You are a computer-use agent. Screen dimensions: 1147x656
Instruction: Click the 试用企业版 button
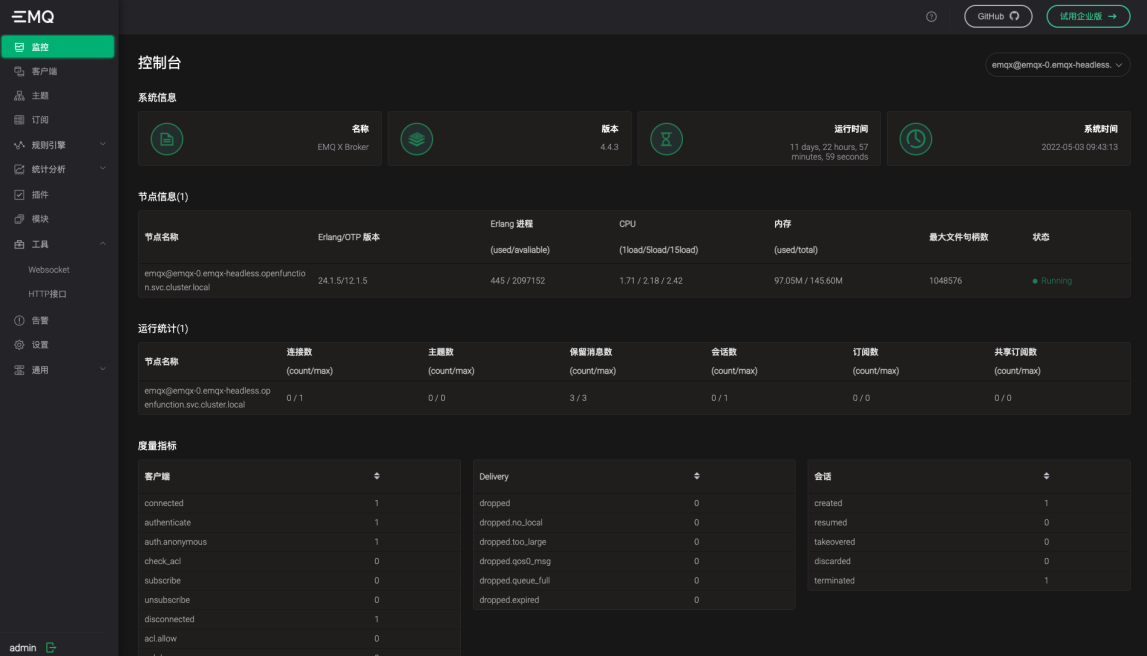click(x=1088, y=16)
